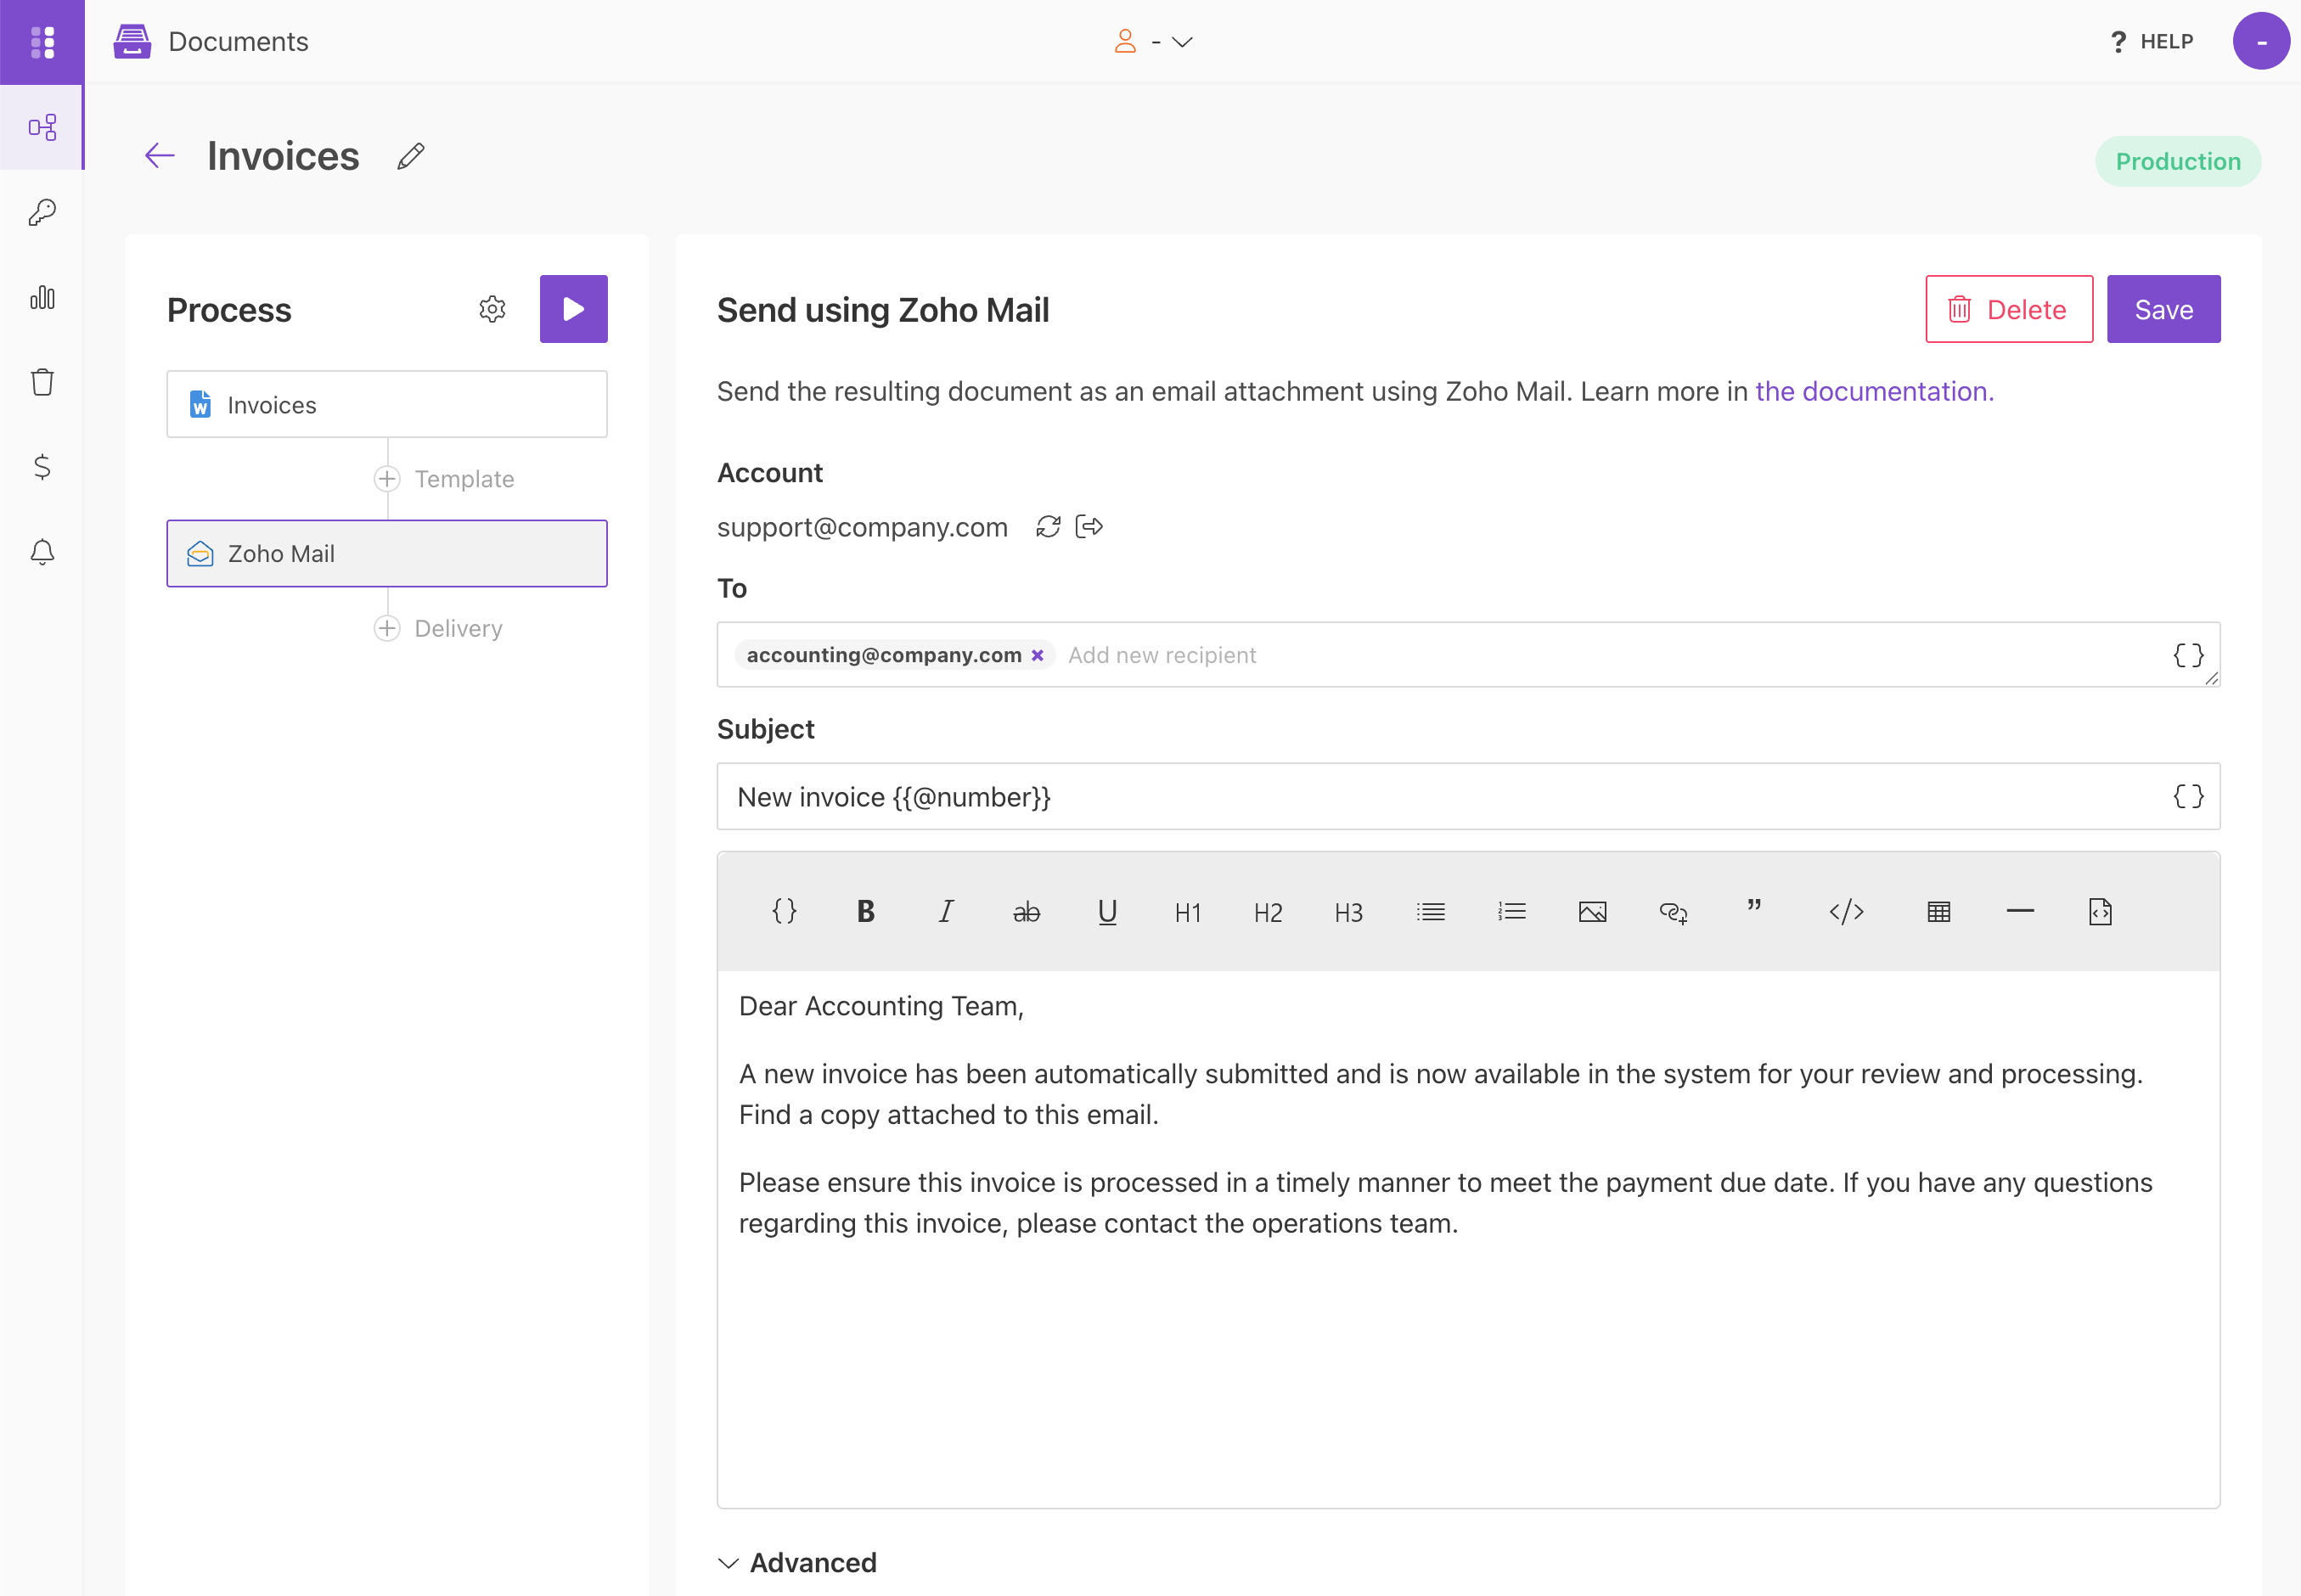Open the user avatar menu

(x=2260, y=42)
